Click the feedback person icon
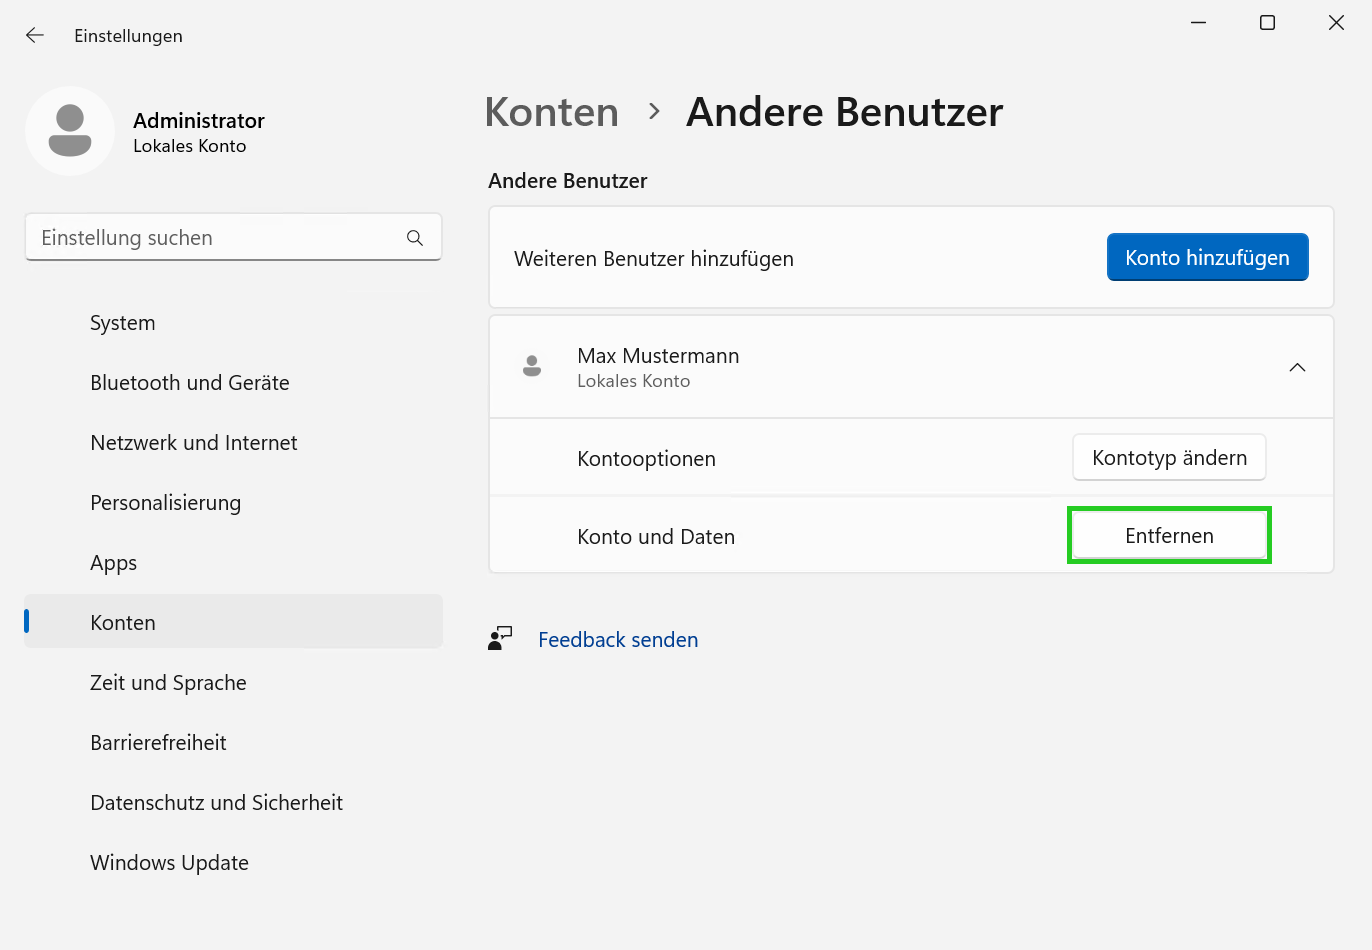 (500, 638)
